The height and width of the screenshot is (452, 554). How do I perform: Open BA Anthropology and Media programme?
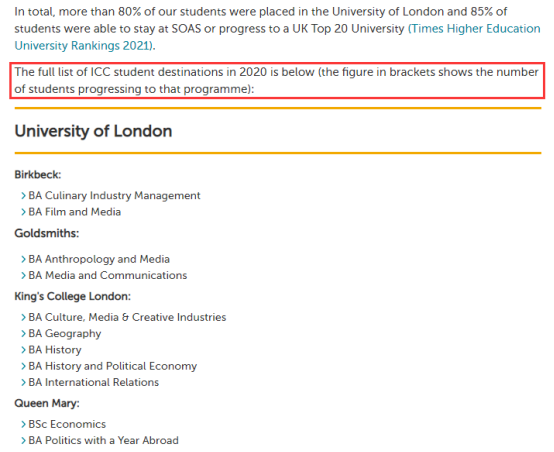point(99,259)
